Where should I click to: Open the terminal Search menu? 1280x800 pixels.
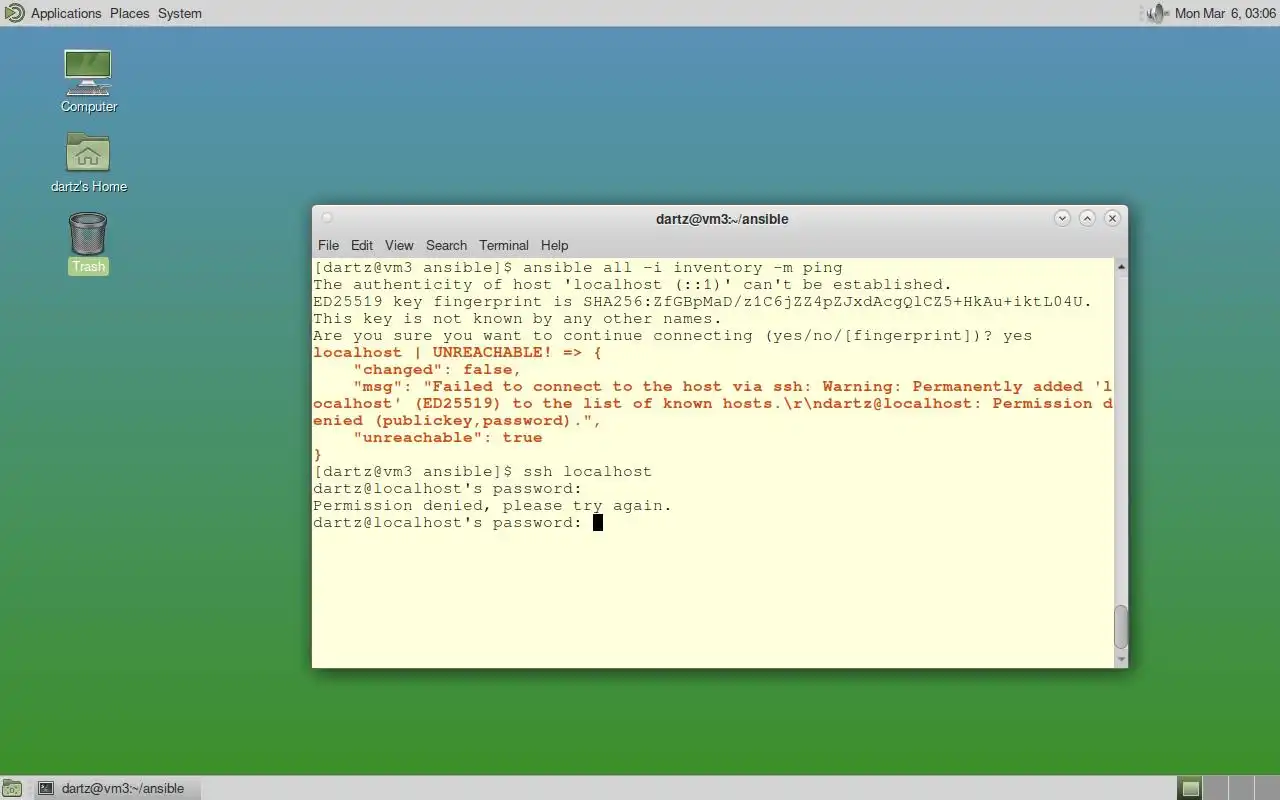coord(446,245)
